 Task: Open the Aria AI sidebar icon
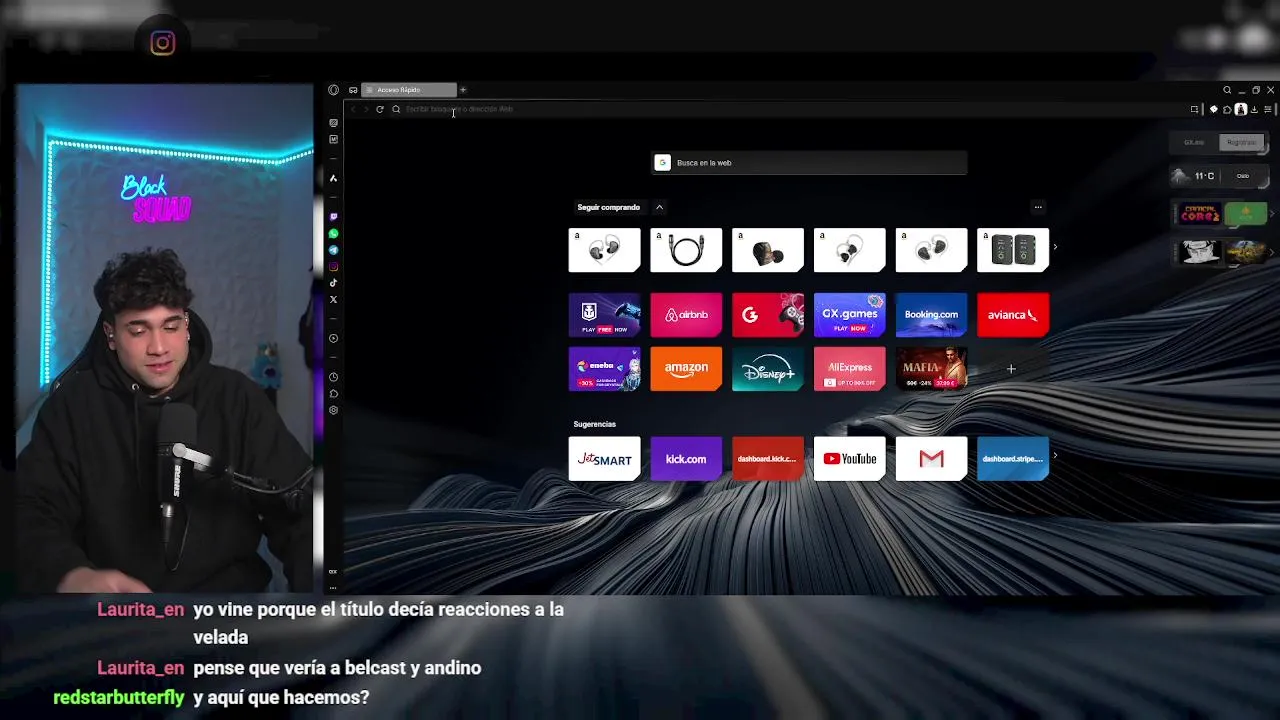click(x=333, y=178)
